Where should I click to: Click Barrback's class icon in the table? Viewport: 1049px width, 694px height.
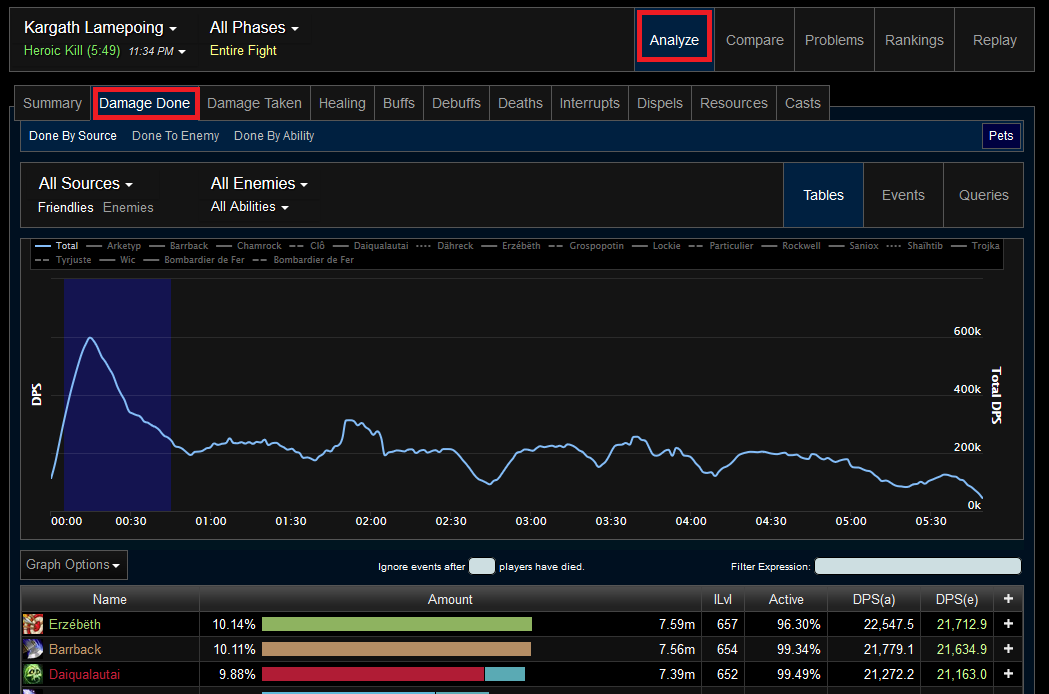click(x=33, y=649)
